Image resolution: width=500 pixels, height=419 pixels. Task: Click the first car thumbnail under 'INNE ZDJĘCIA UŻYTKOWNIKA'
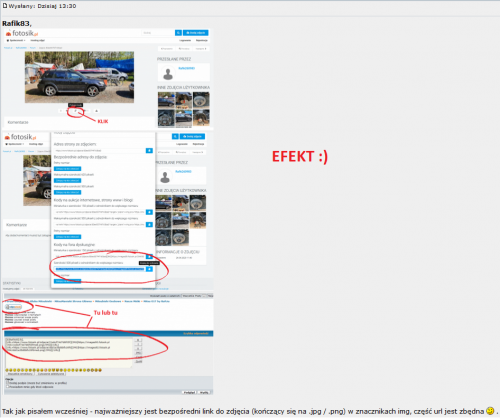166,100
